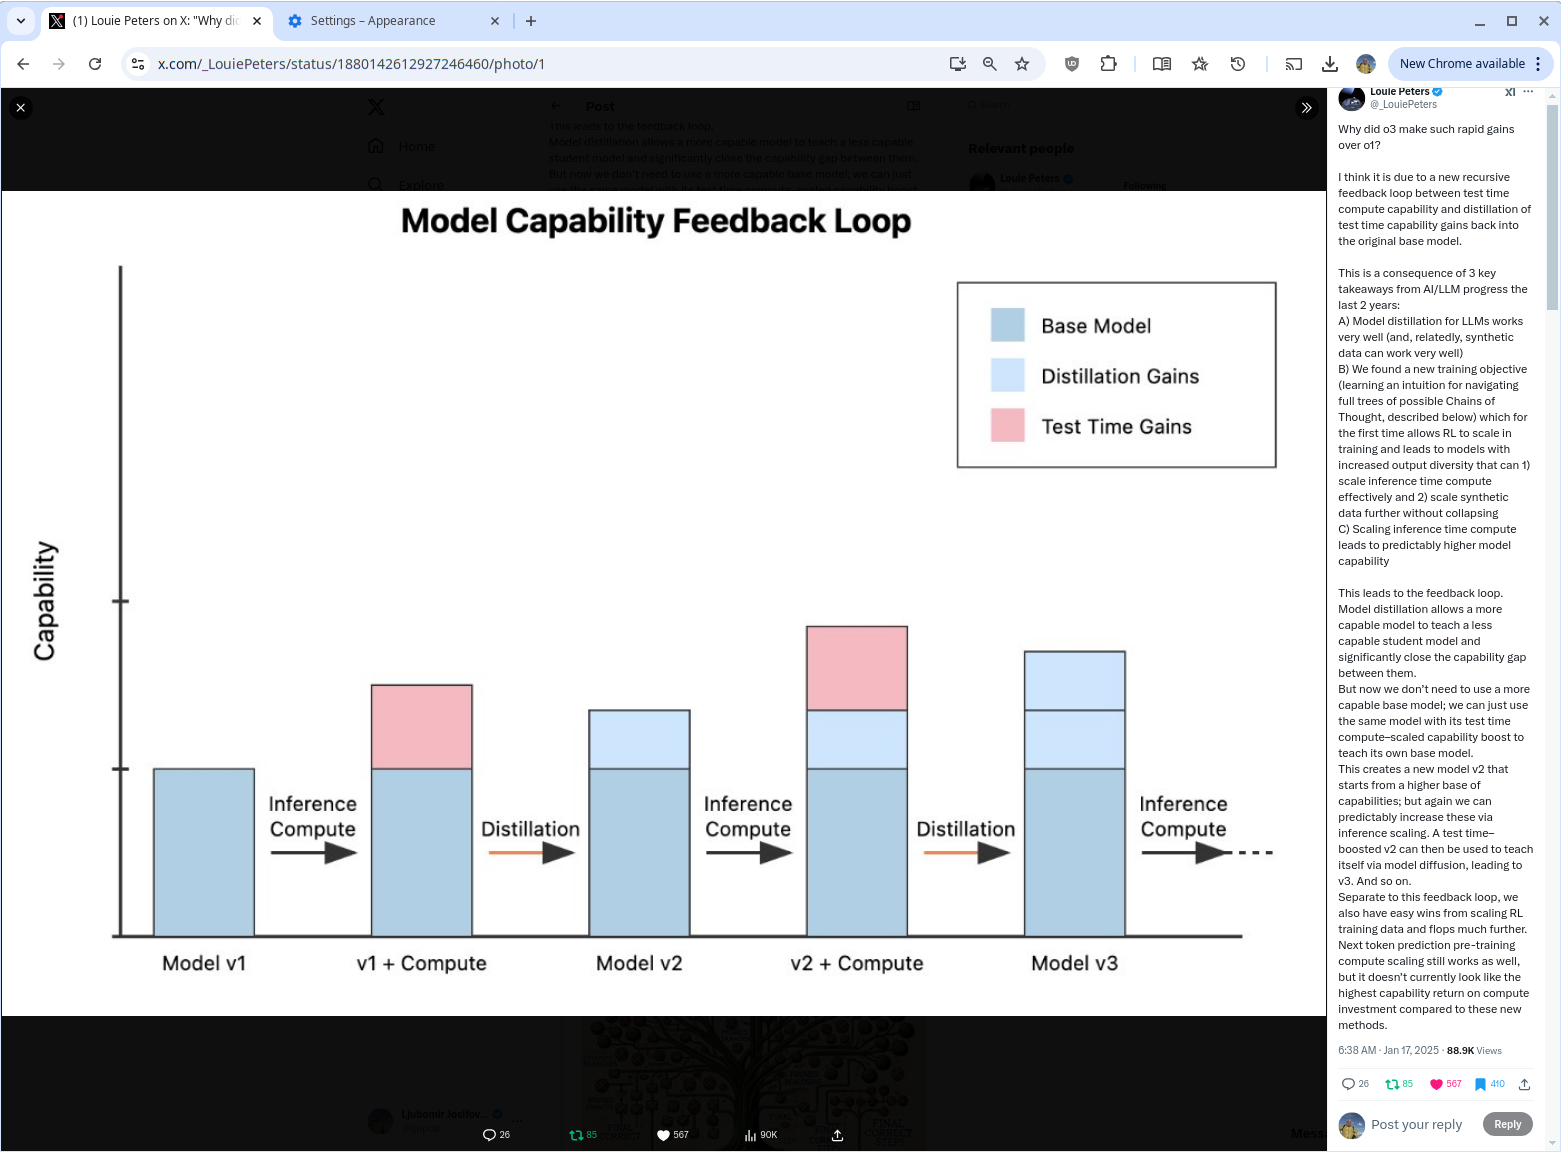Click the pink Test Time Gains legend swatch
This screenshot has height=1152, width=1561.
click(1007, 426)
